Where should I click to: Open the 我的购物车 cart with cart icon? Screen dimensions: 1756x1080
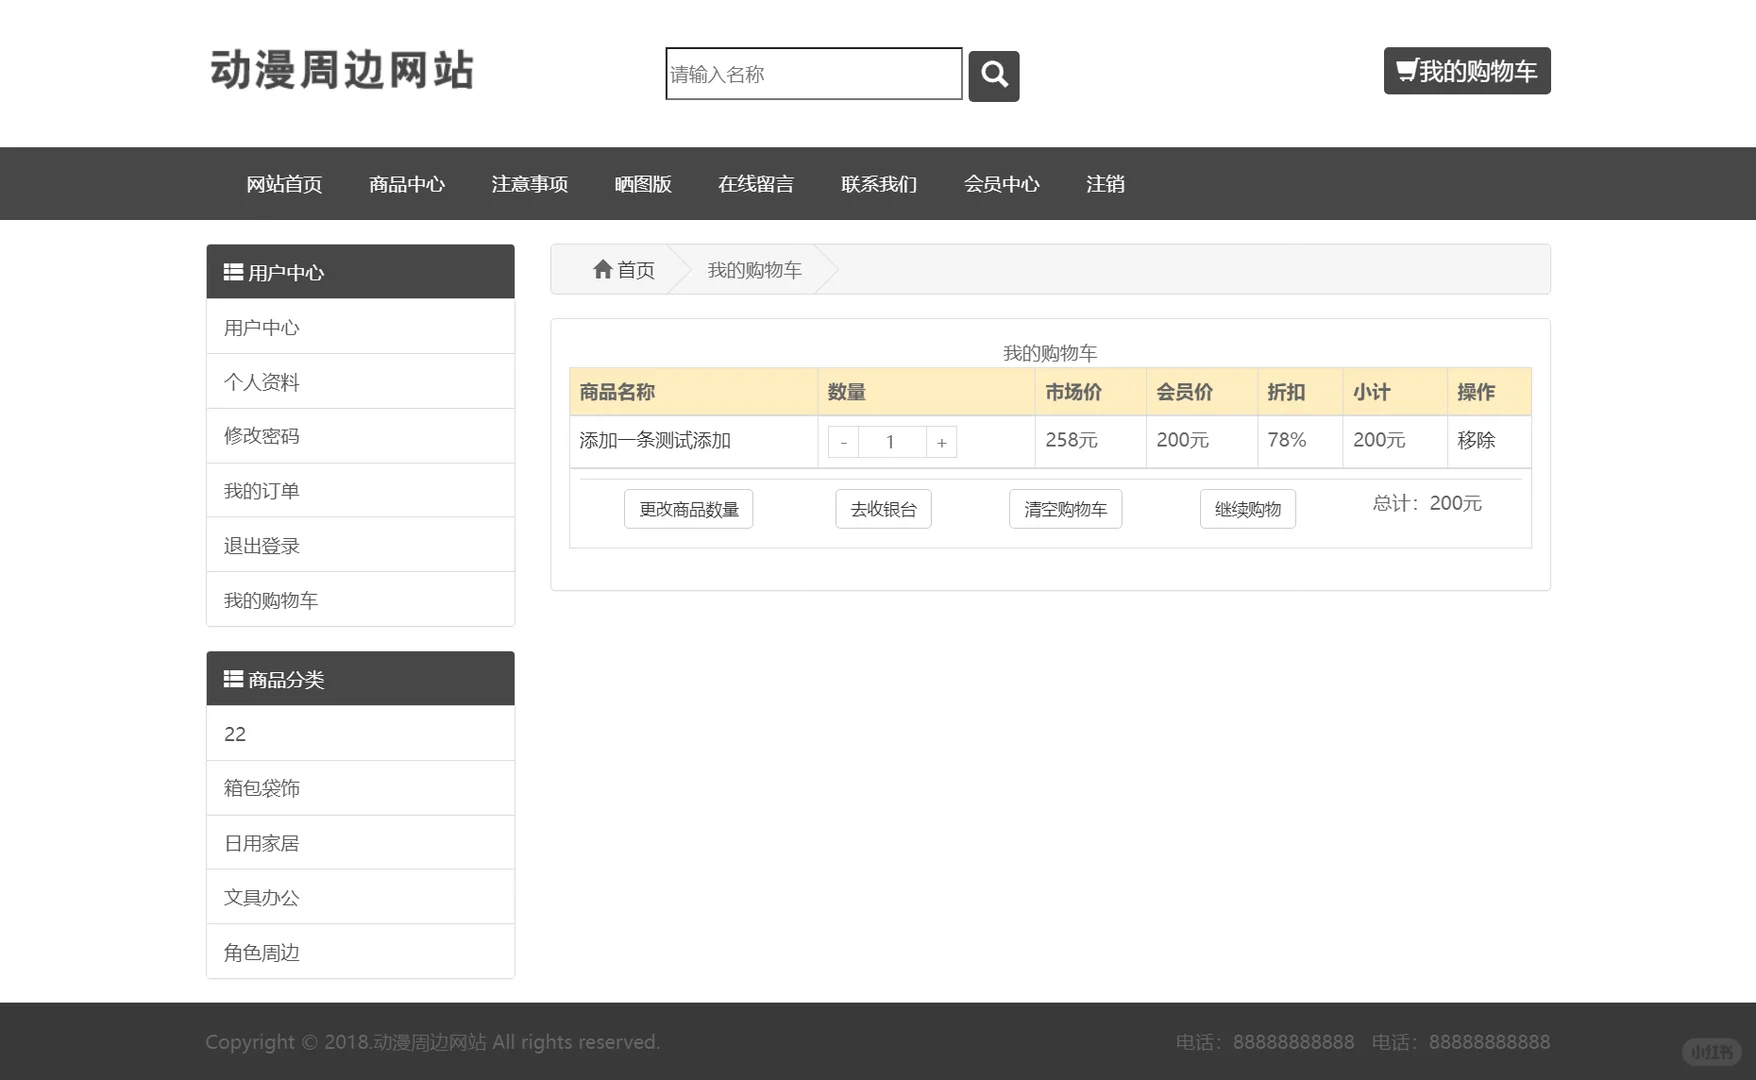pyautogui.click(x=1466, y=71)
